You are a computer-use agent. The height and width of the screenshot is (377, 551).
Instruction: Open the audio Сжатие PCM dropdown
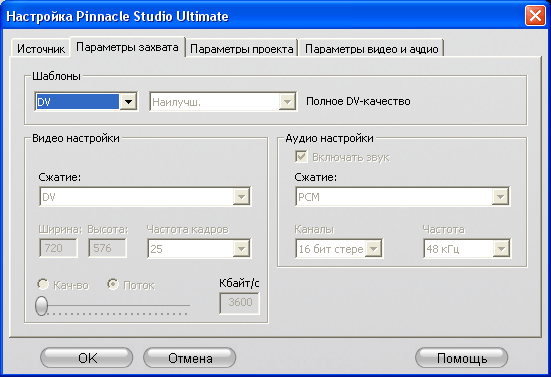coord(402,197)
